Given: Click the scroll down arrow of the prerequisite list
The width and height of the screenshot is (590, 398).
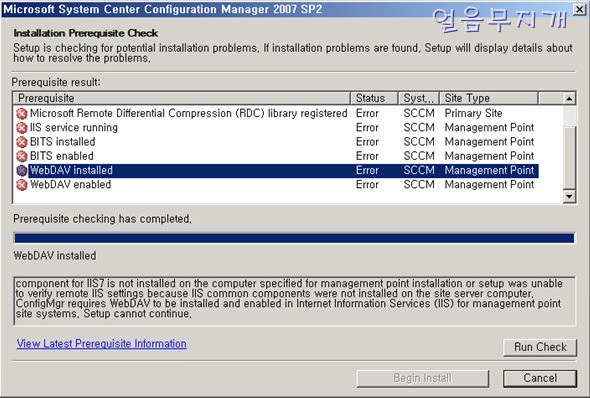Looking at the screenshot, I should 569,196.
